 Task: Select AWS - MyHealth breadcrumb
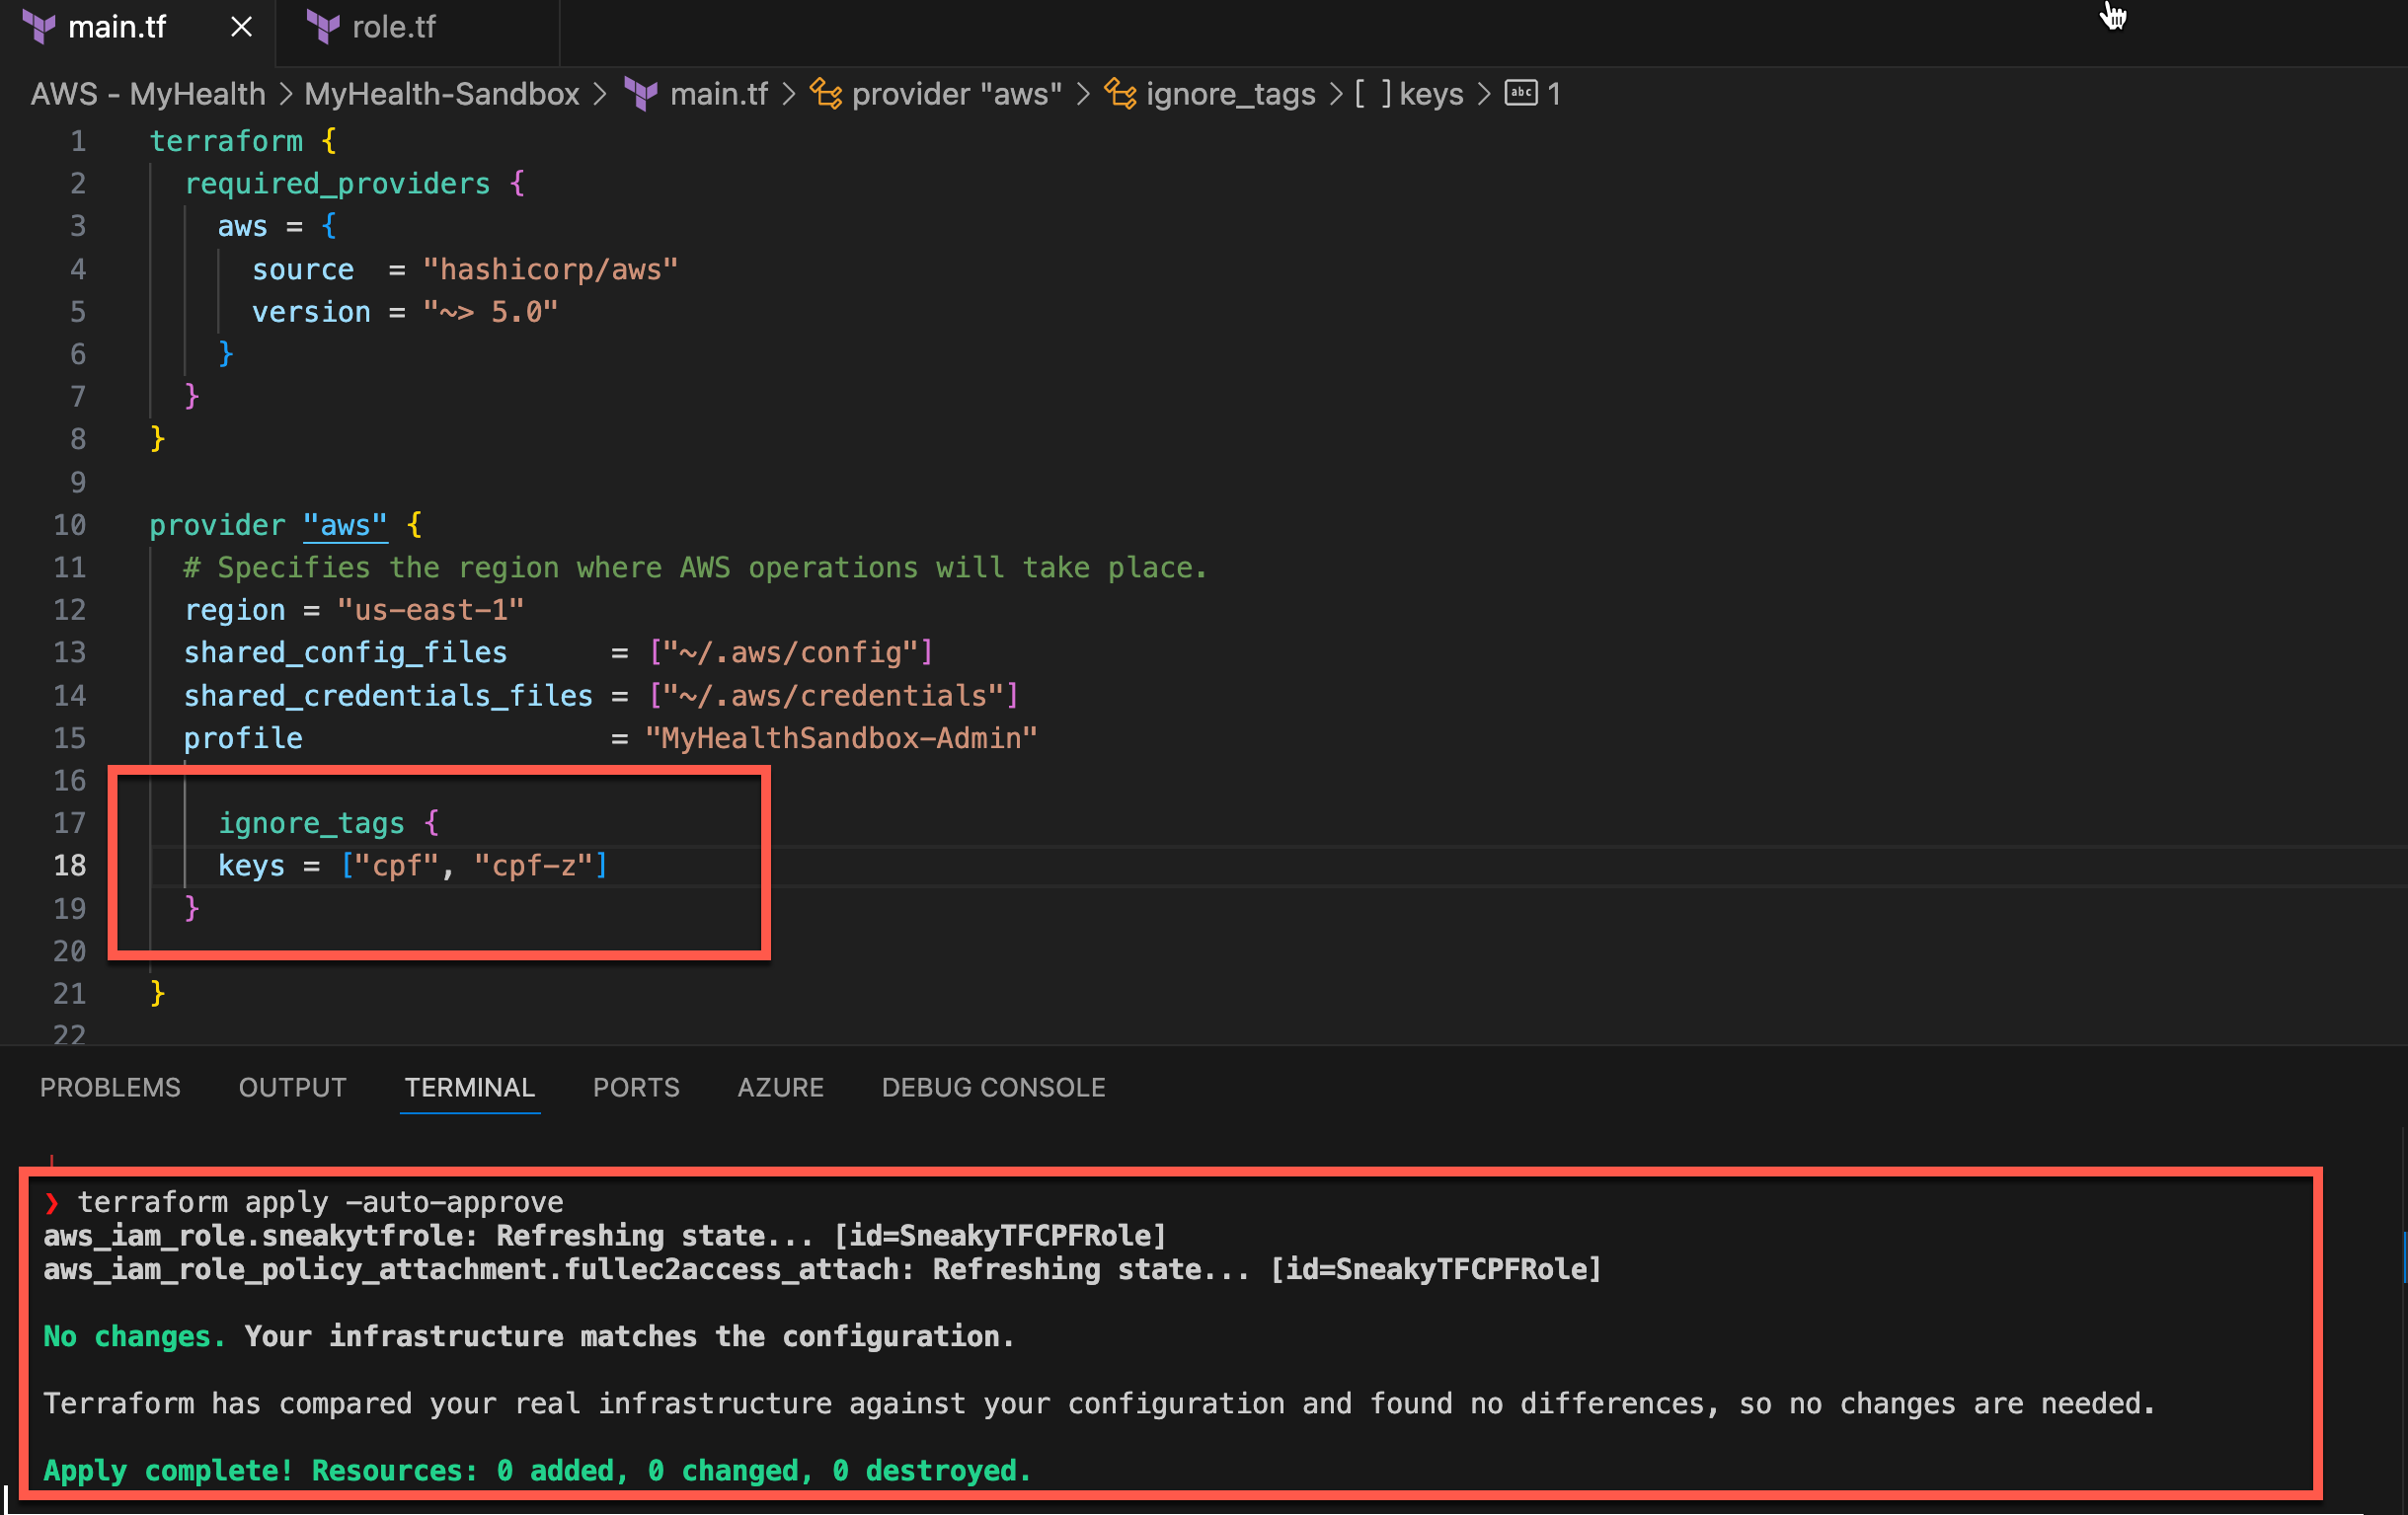coord(148,94)
